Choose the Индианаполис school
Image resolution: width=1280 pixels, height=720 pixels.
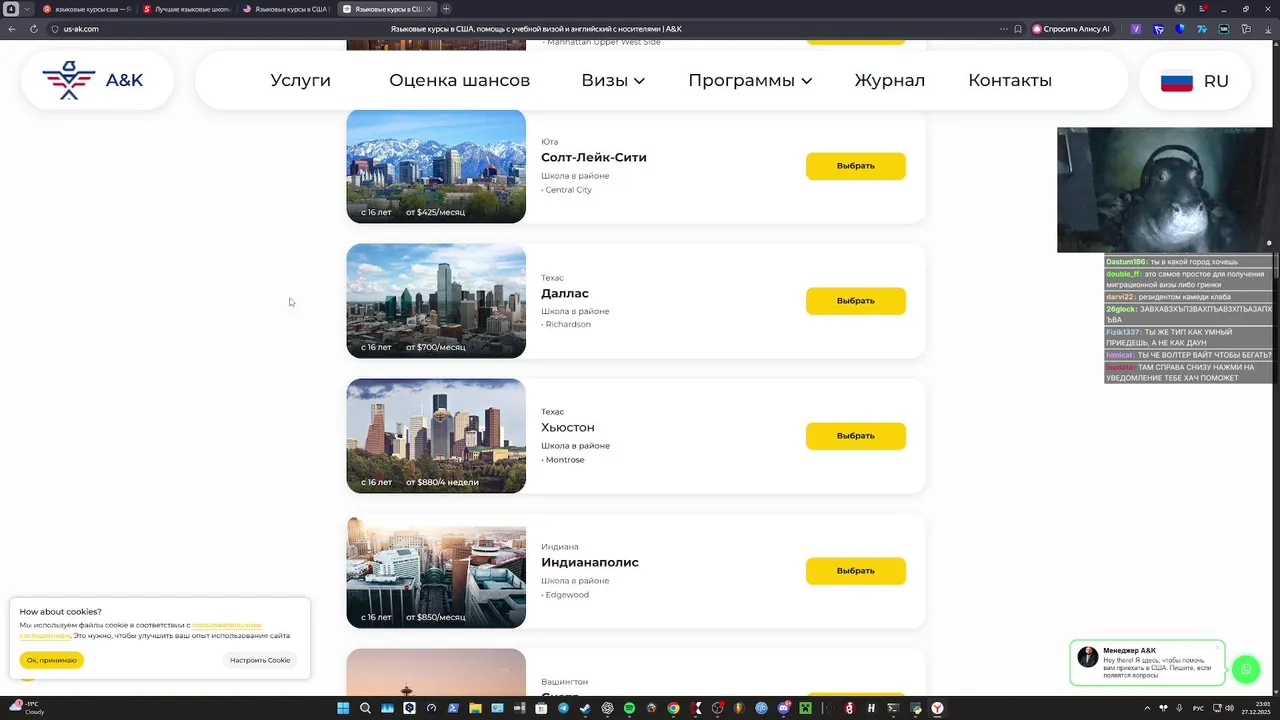pyautogui.click(x=856, y=571)
